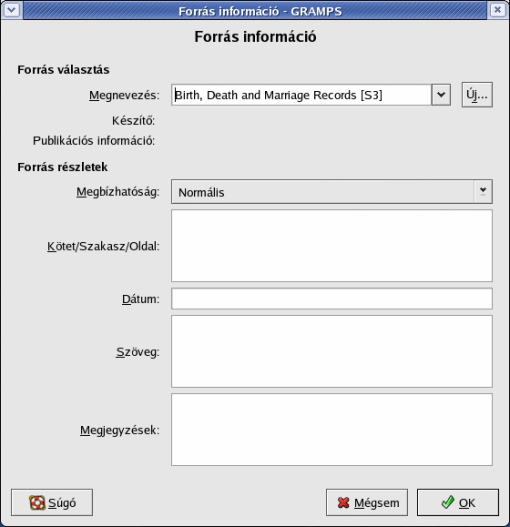This screenshot has width=510, height=527.
Task: Click the arrow on the Megbízhatóság dropdown
Action: pyautogui.click(x=483, y=192)
